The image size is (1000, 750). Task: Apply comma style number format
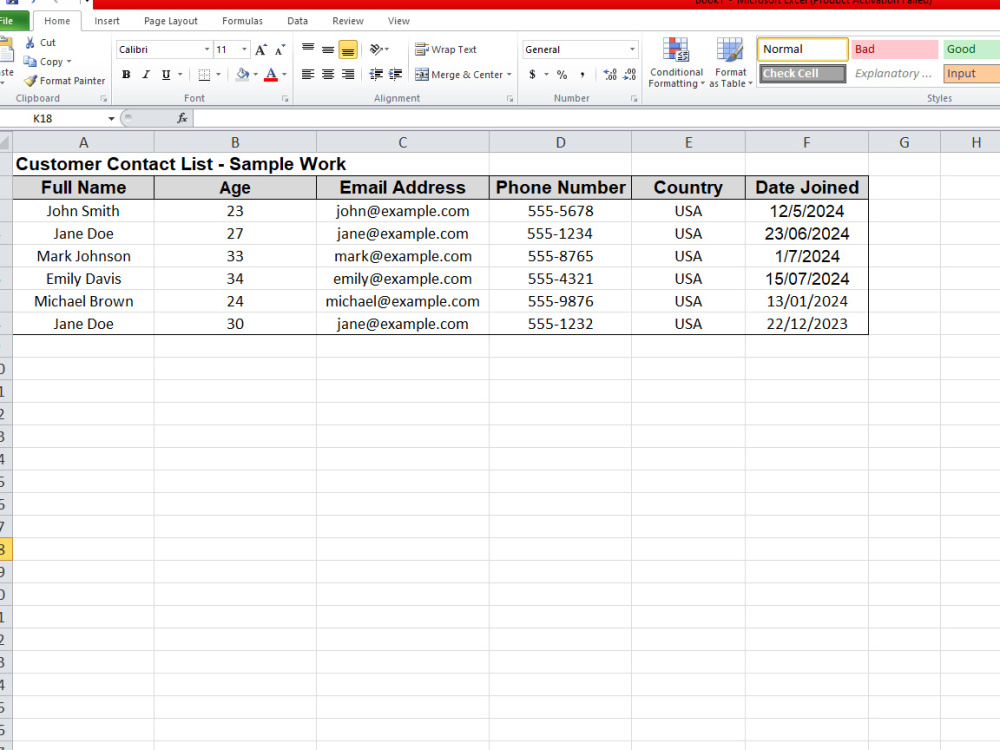582,75
